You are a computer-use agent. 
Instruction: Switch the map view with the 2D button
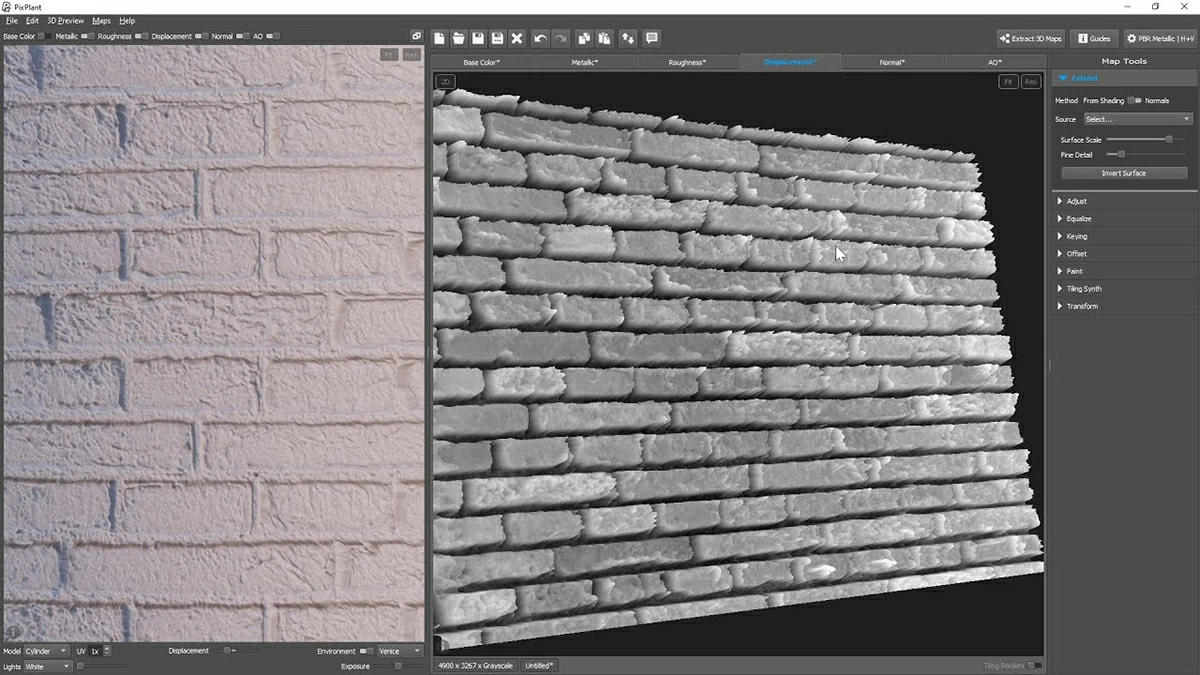[x=446, y=81]
